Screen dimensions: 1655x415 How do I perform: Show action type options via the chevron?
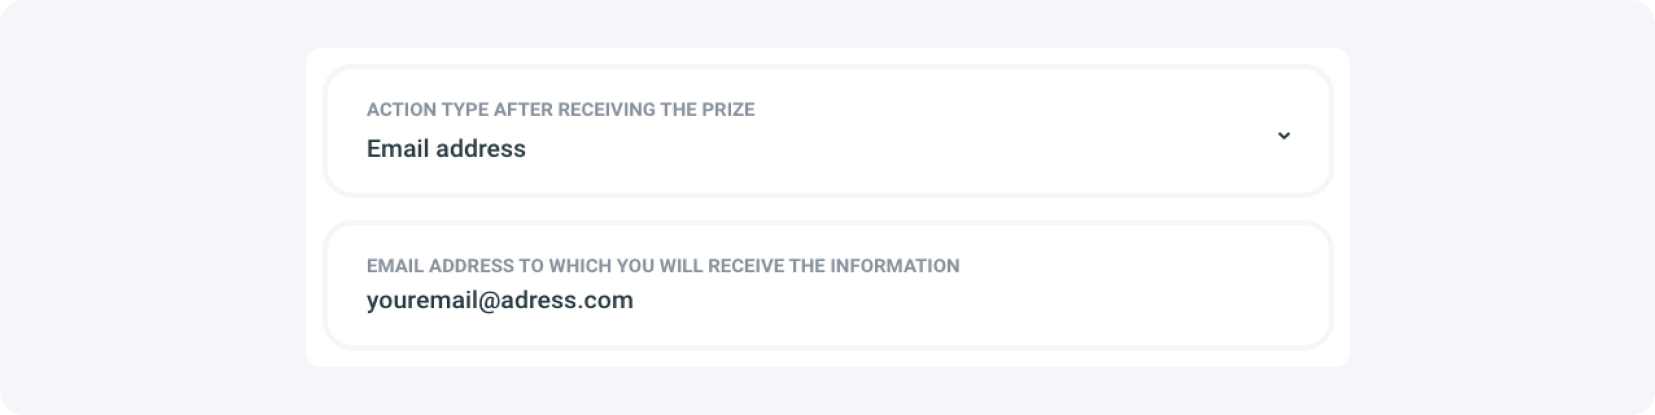(1284, 135)
